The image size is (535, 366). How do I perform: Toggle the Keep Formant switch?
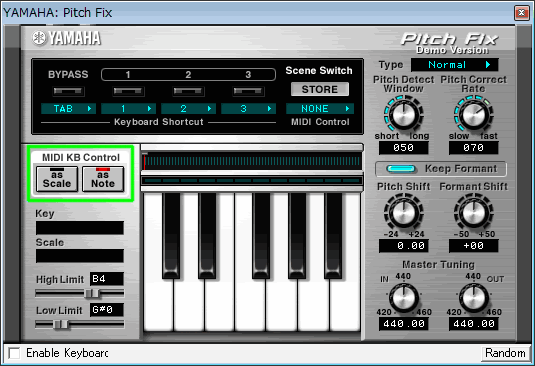(x=401, y=169)
